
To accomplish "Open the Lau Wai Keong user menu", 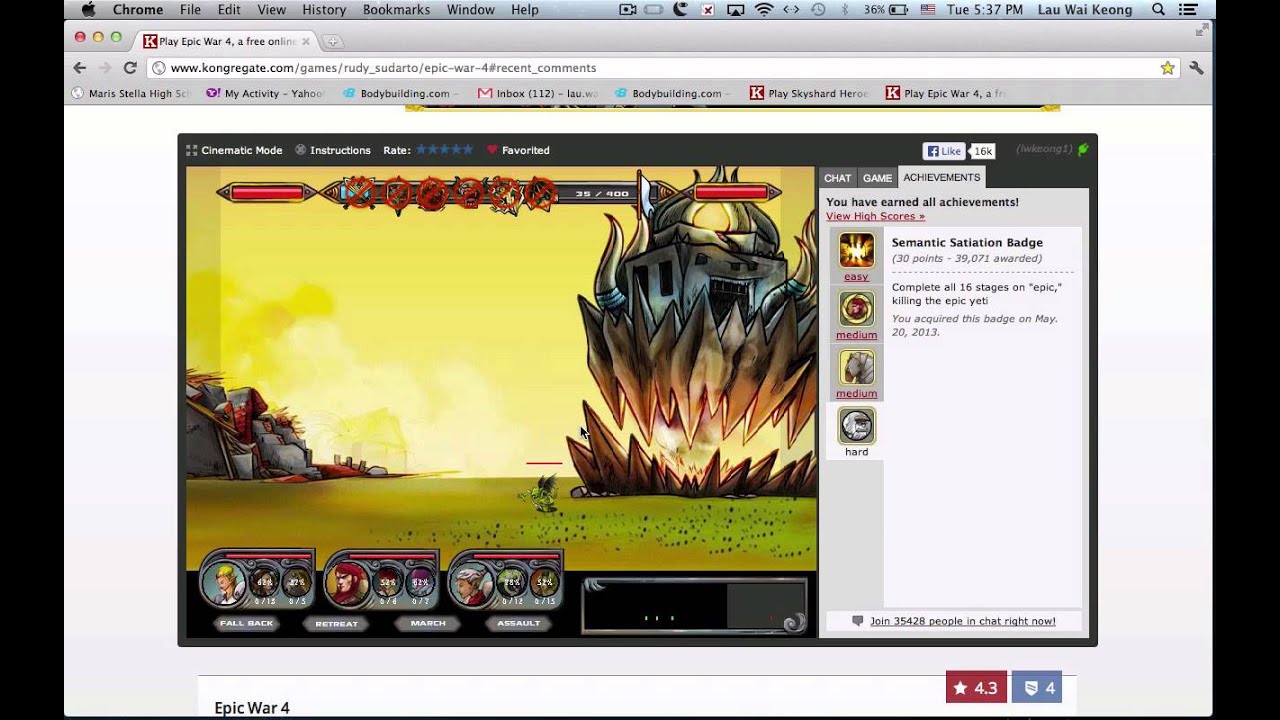I will 1086,10.
